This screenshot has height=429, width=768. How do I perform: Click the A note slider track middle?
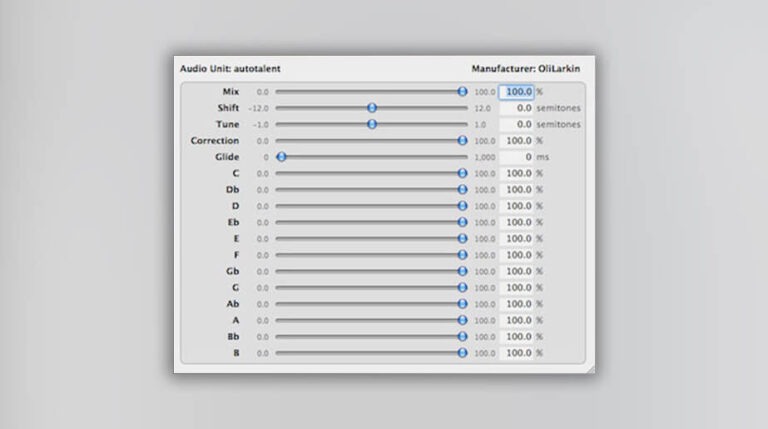click(x=370, y=320)
